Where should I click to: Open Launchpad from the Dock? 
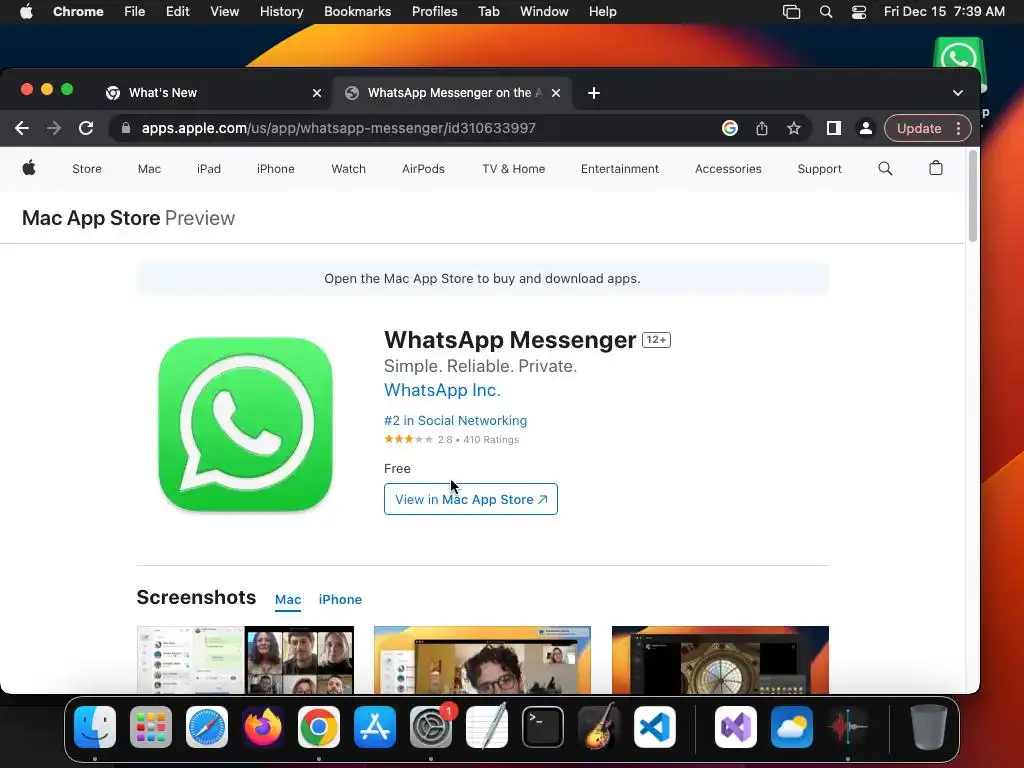151,727
